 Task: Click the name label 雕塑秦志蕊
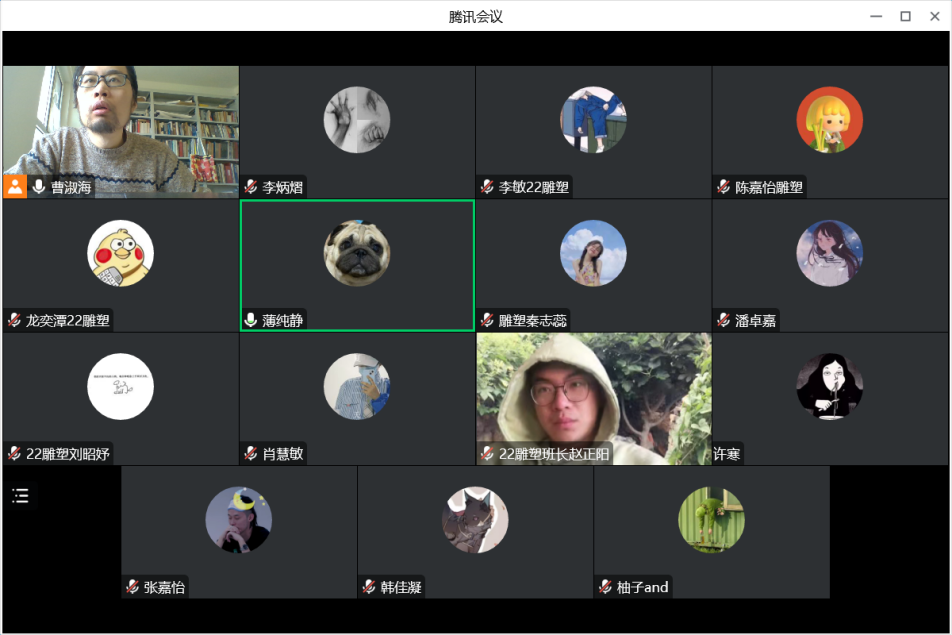(x=533, y=320)
